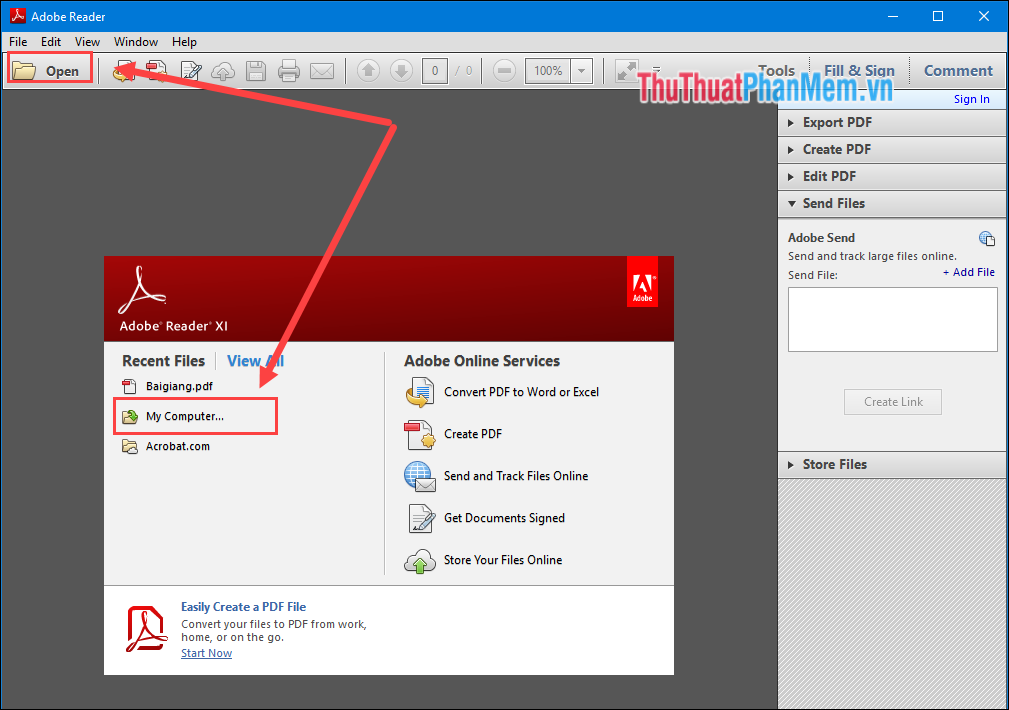Click inside the page number field

click(434, 70)
